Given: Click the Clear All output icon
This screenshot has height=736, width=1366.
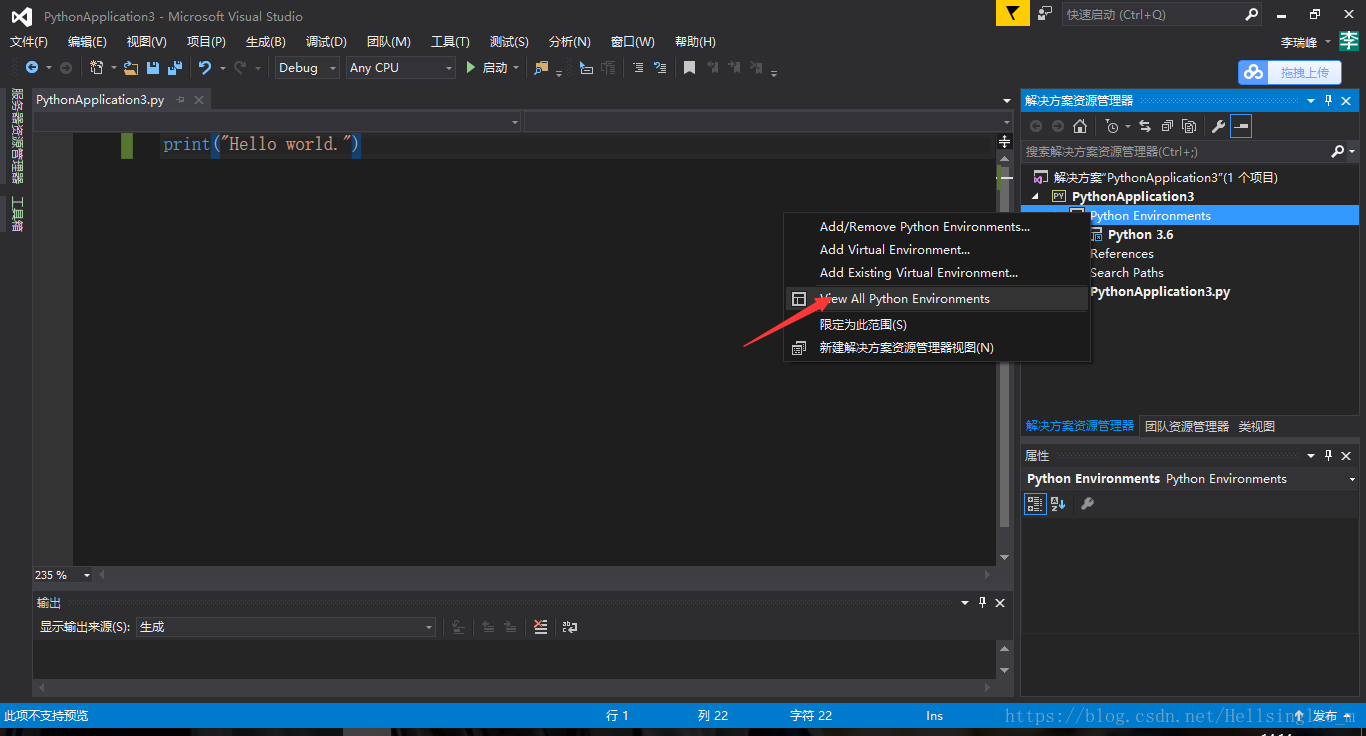Looking at the screenshot, I should (541, 627).
